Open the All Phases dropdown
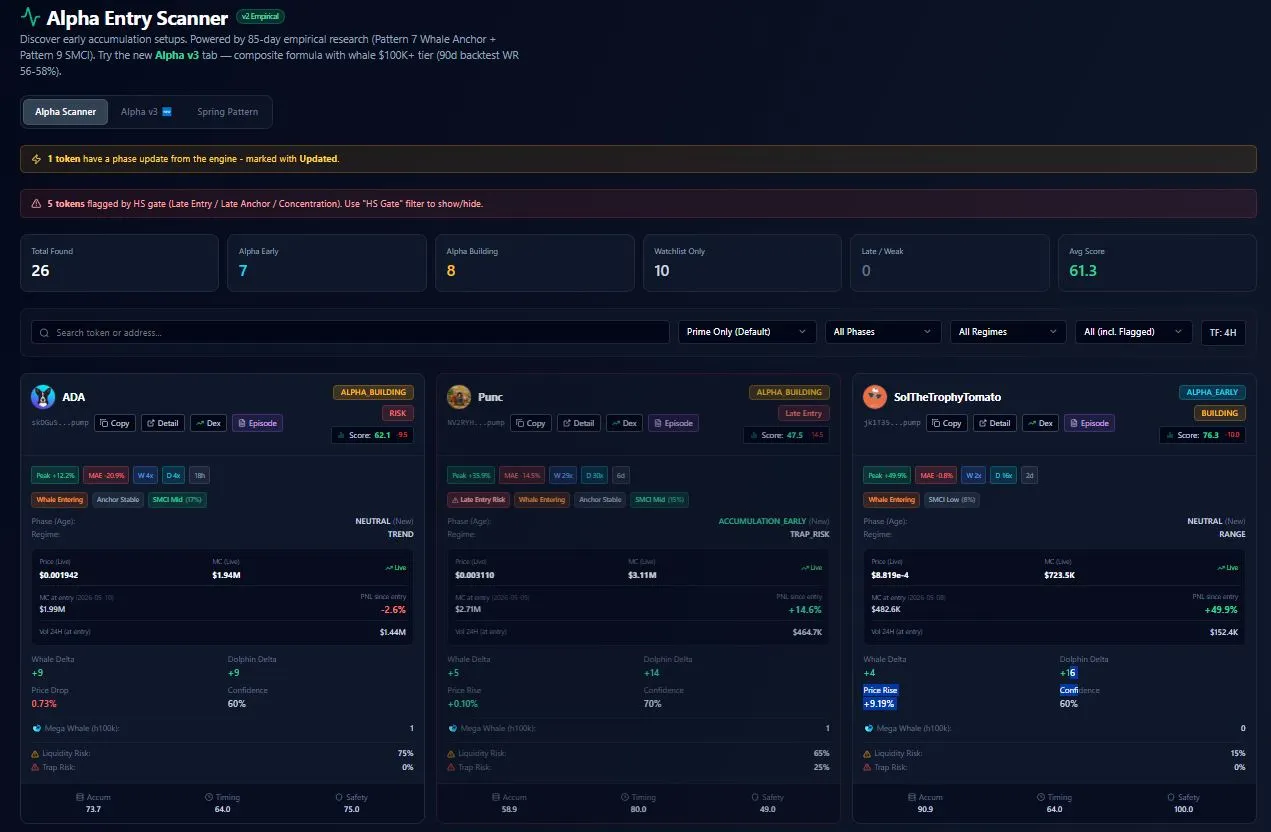The height and width of the screenshot is (832, 1271). click(882, 332)
